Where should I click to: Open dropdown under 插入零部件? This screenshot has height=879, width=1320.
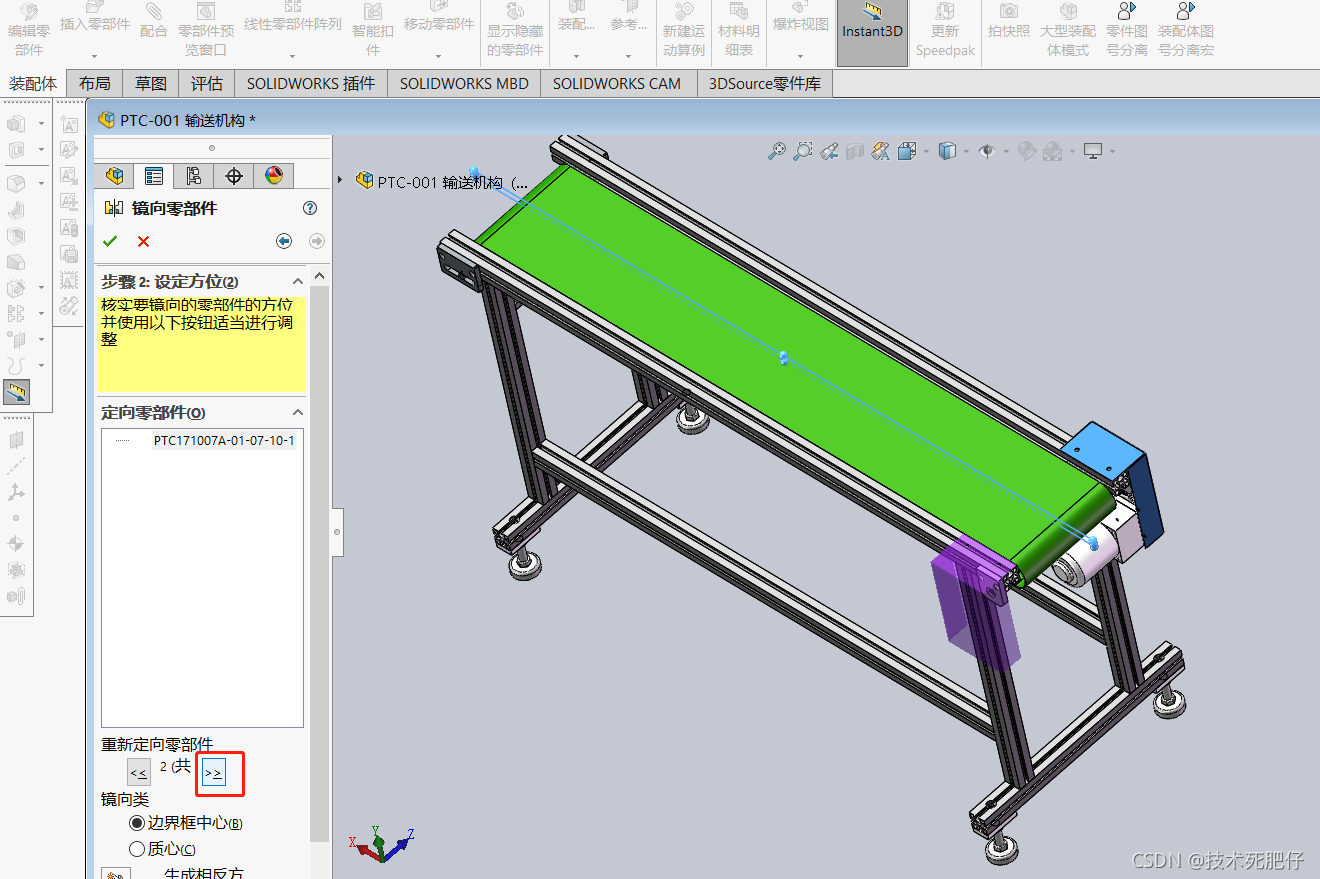click(x=95, y=56)
